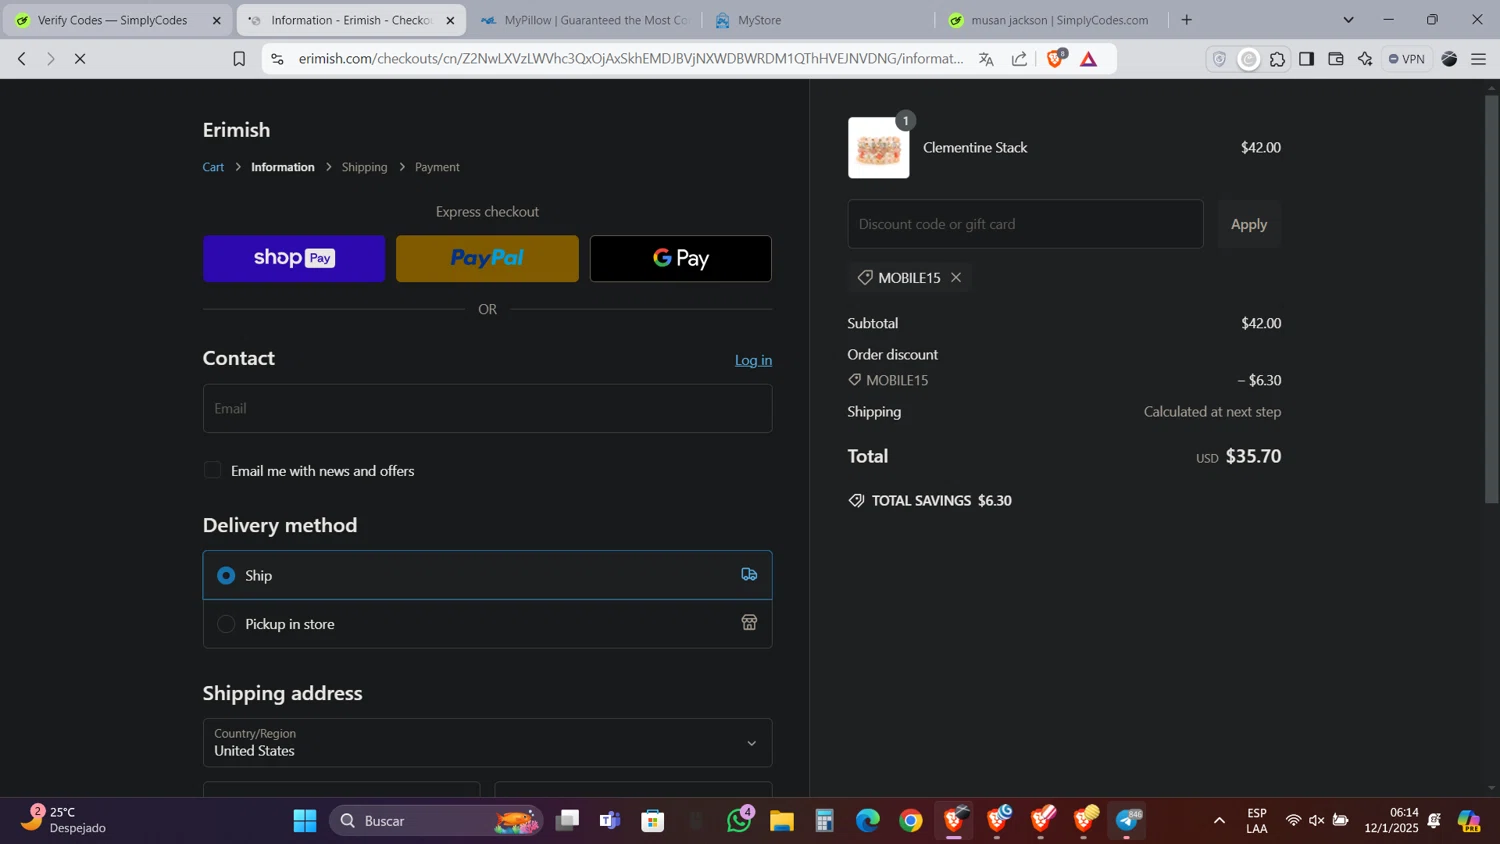
Task: Open Microsoft Teams from taskbar
Action: coord(610,821)
